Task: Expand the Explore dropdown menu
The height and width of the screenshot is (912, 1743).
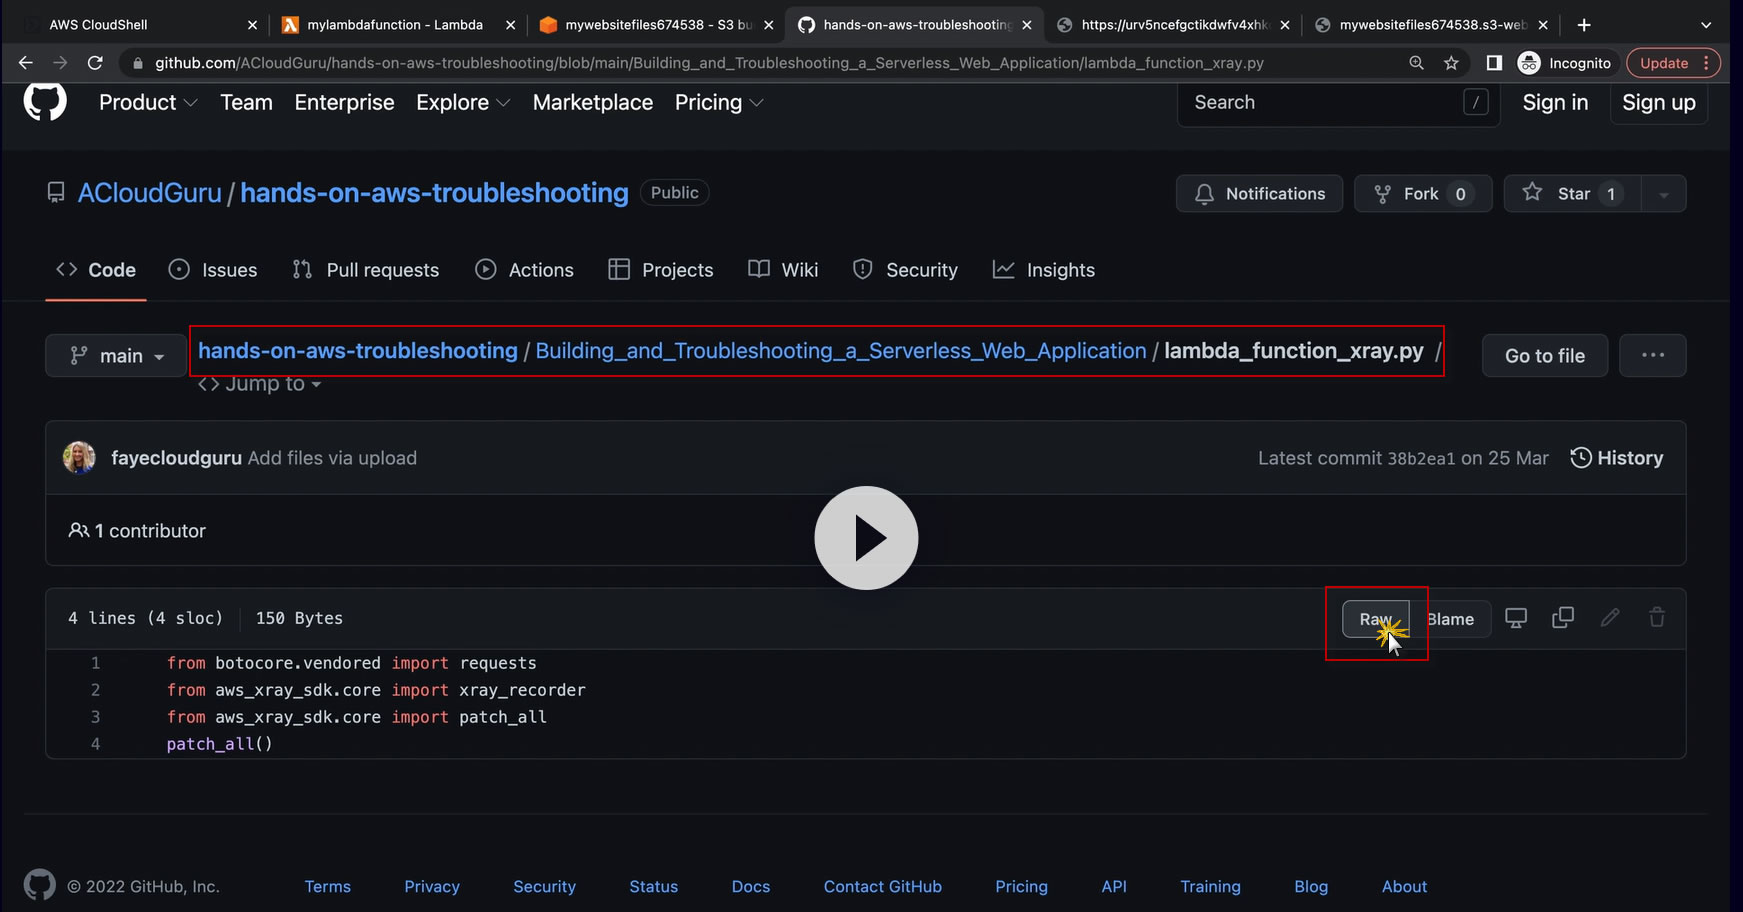Action: pos(463,102)
